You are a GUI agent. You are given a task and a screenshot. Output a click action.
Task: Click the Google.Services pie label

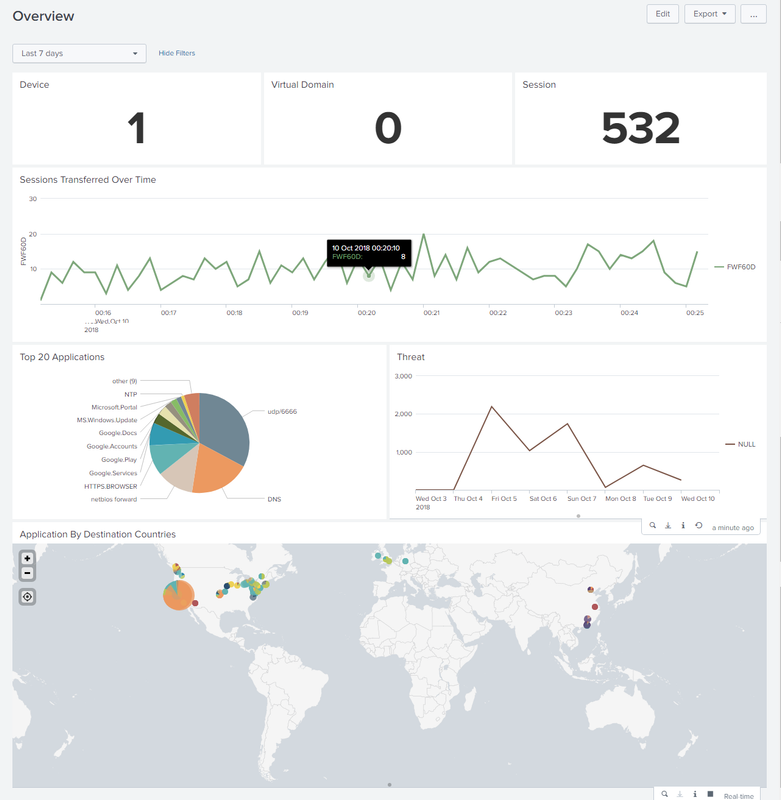pyautogui.click(x=113, y=473)
